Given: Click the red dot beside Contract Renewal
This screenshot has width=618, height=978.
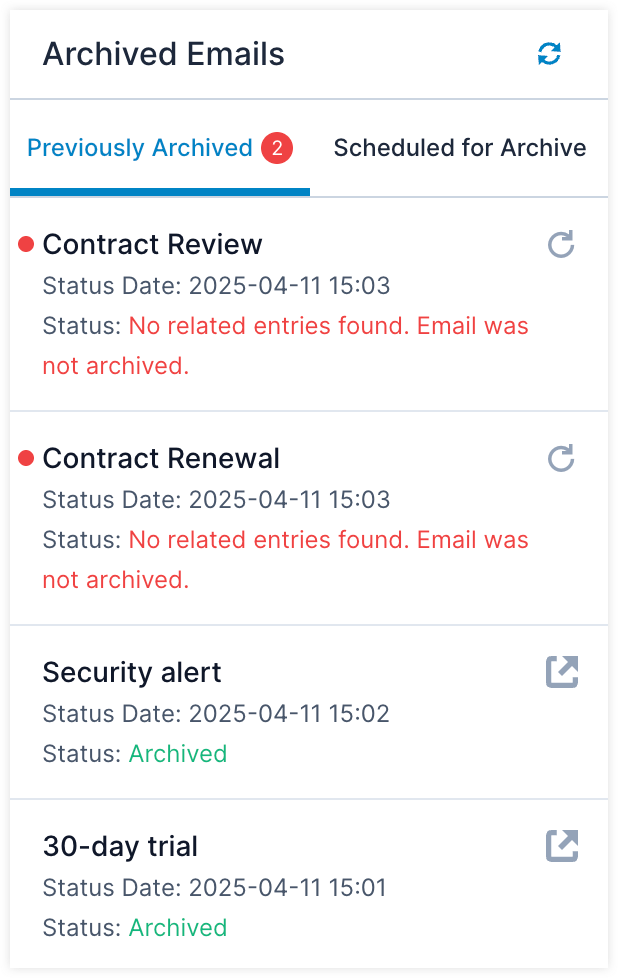Looking at the screenshot, I should (27, 458).
